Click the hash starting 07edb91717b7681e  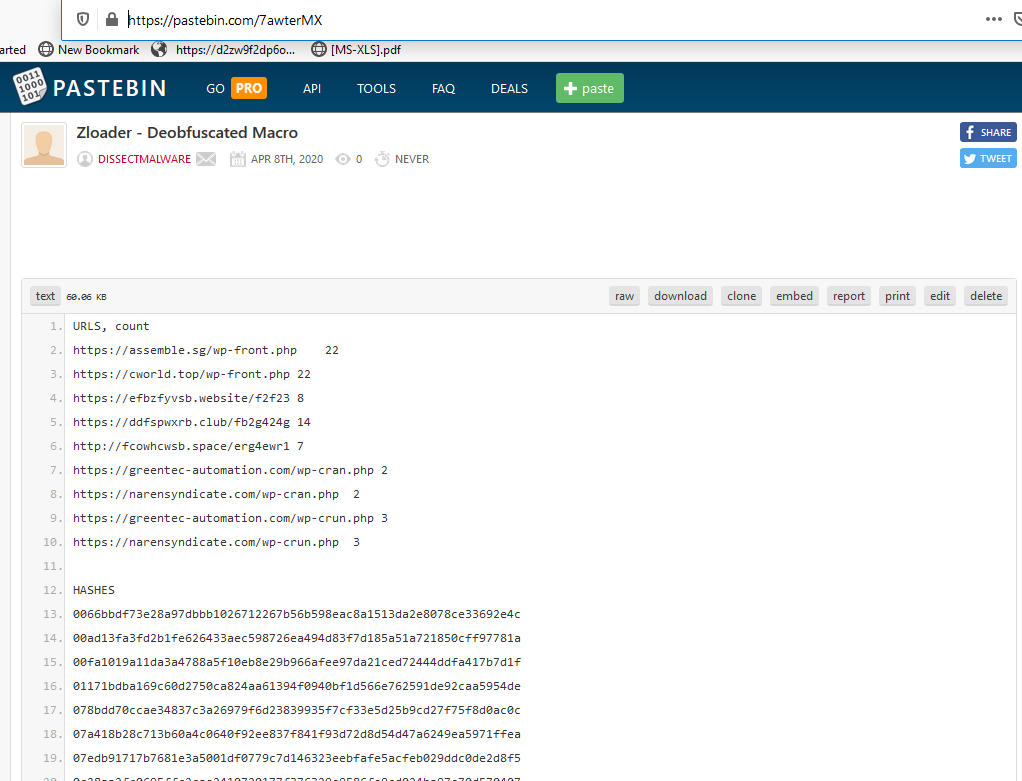coord(297,758)
